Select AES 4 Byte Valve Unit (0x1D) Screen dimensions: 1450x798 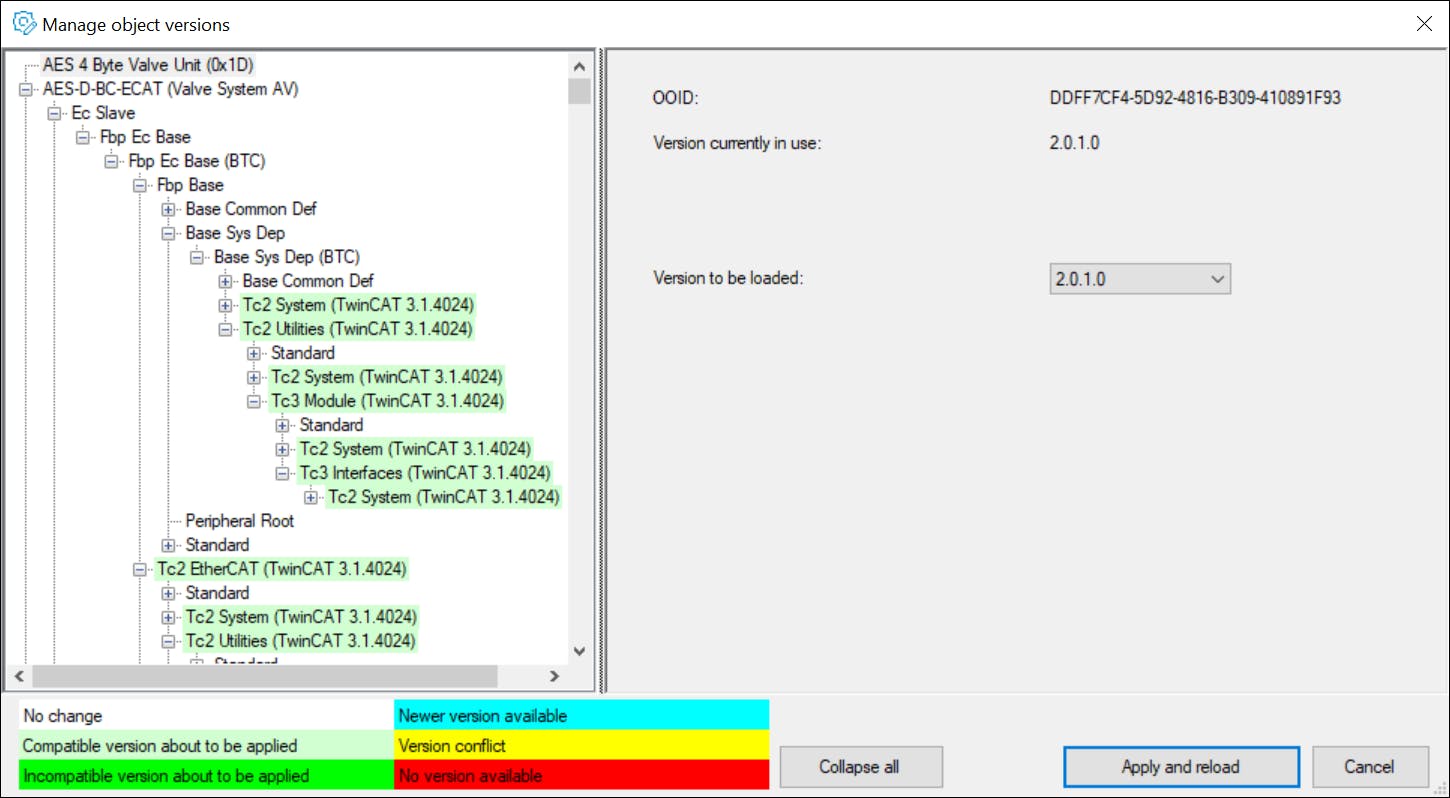(x=147, y=65)
